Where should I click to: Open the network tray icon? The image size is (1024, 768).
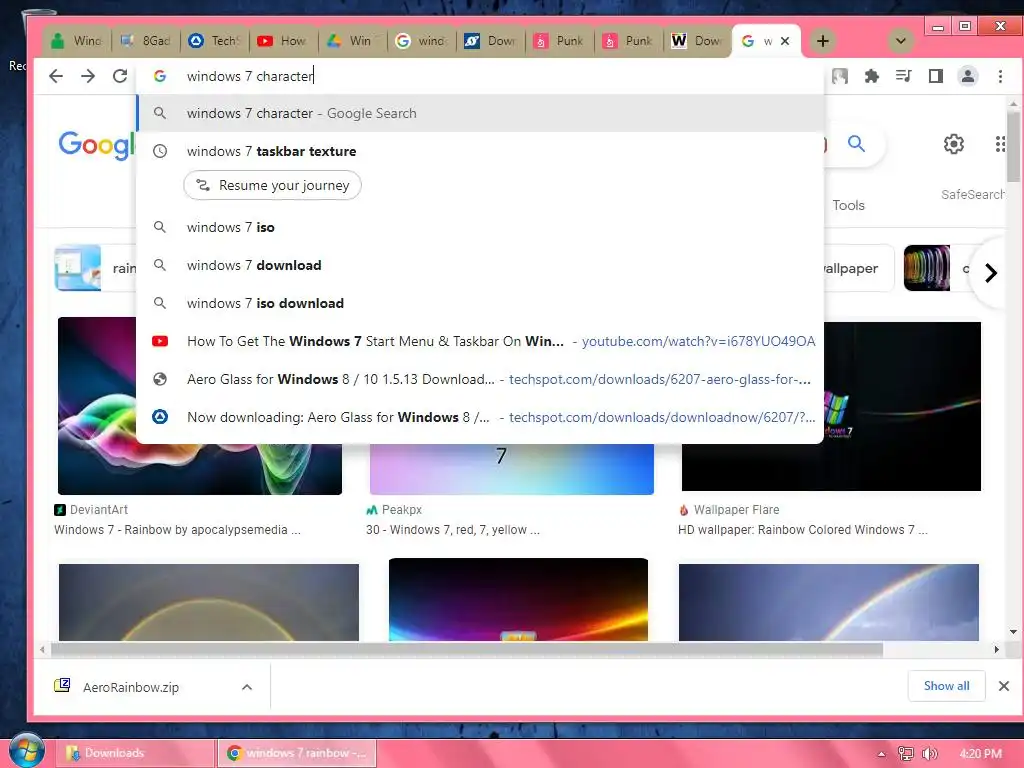tap(906, 754)
